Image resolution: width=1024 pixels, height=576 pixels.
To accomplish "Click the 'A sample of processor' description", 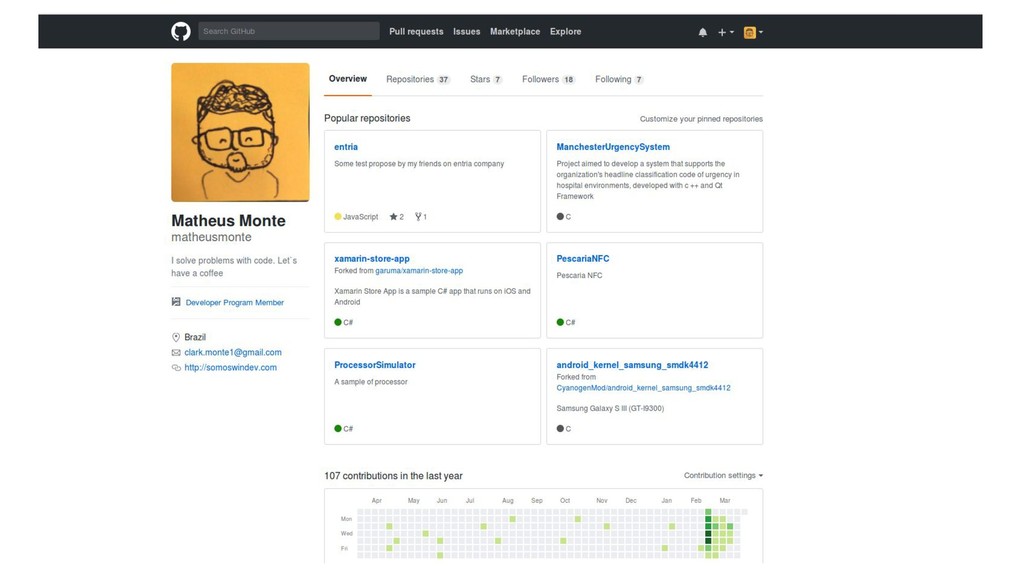I will [x=371, y=382].
